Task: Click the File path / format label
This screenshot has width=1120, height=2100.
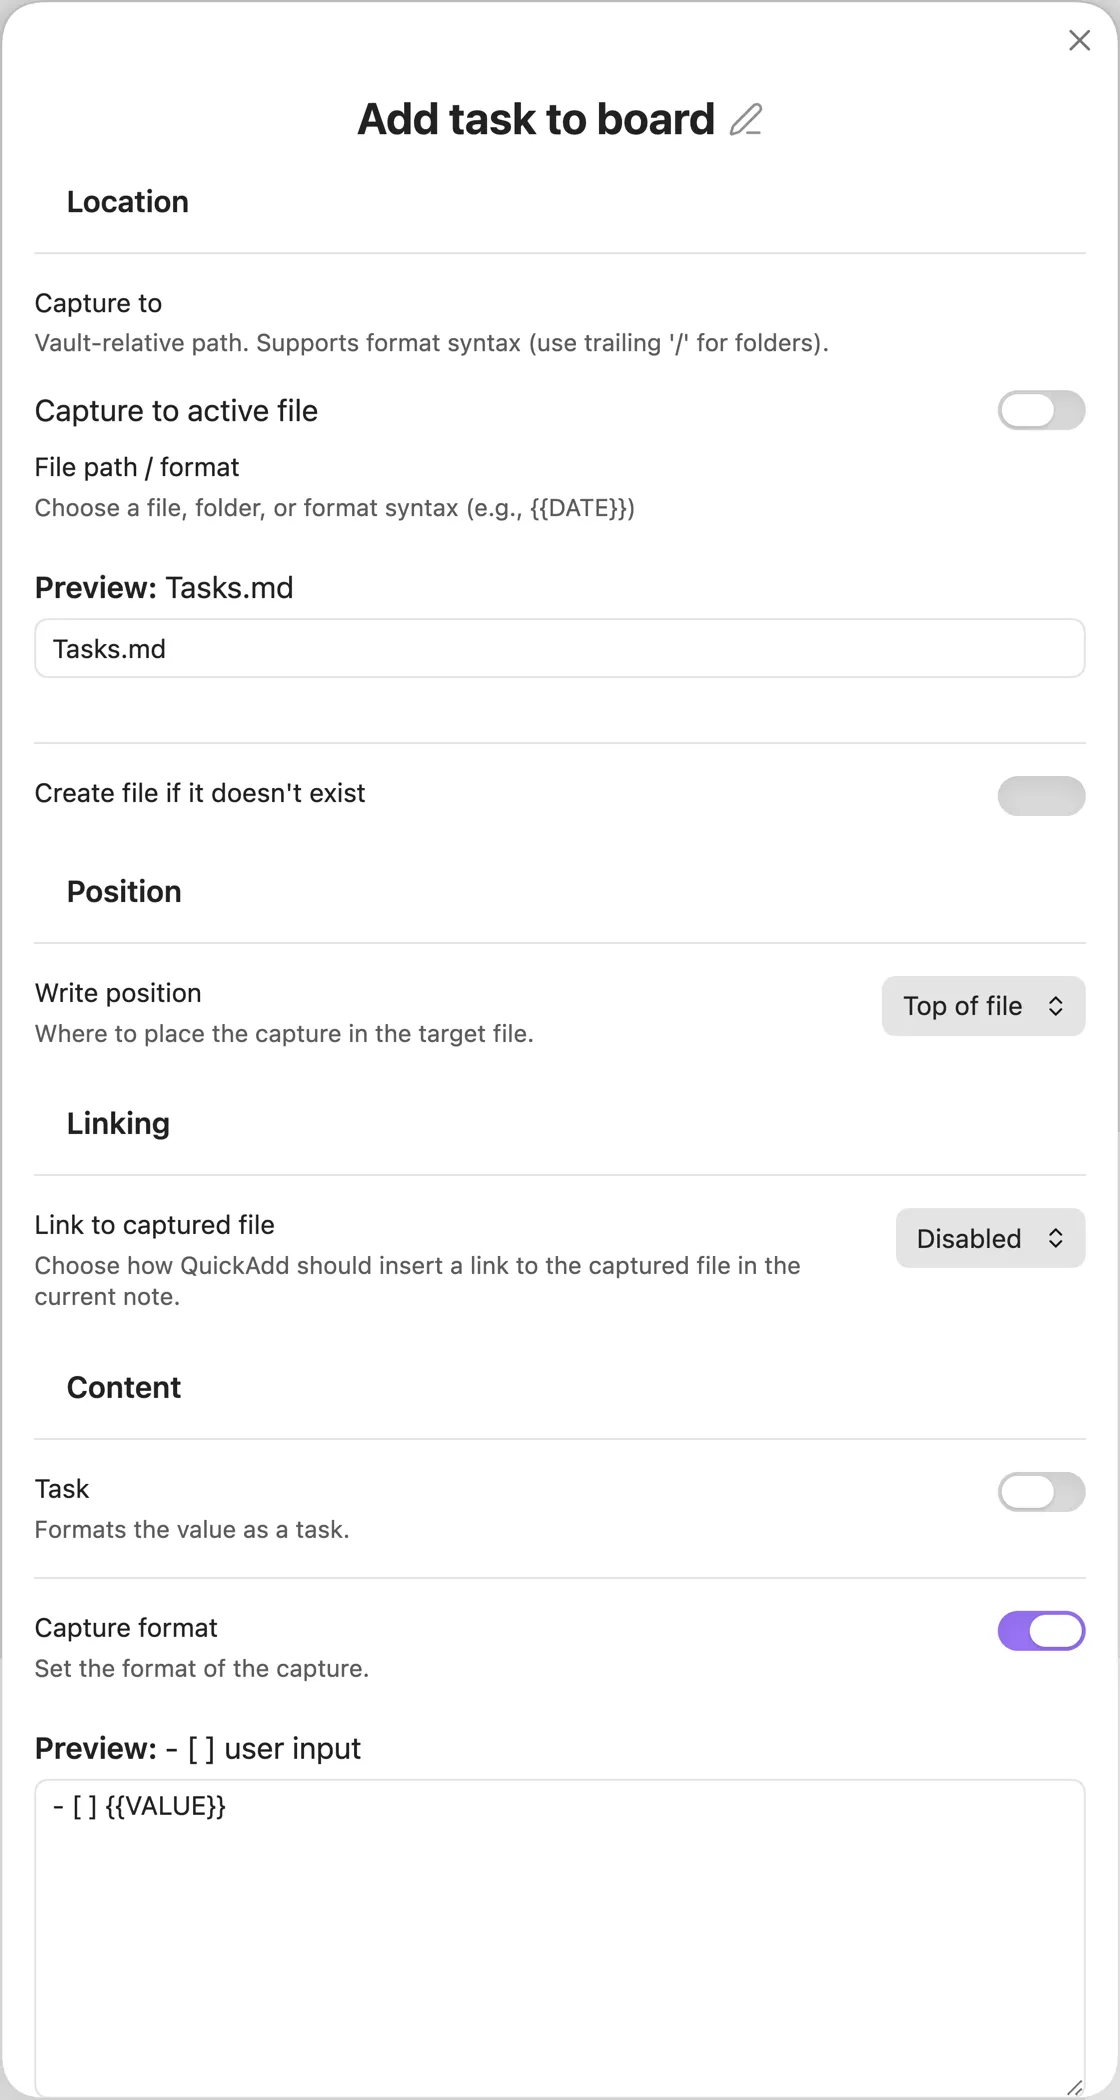Action: point(137,467)
